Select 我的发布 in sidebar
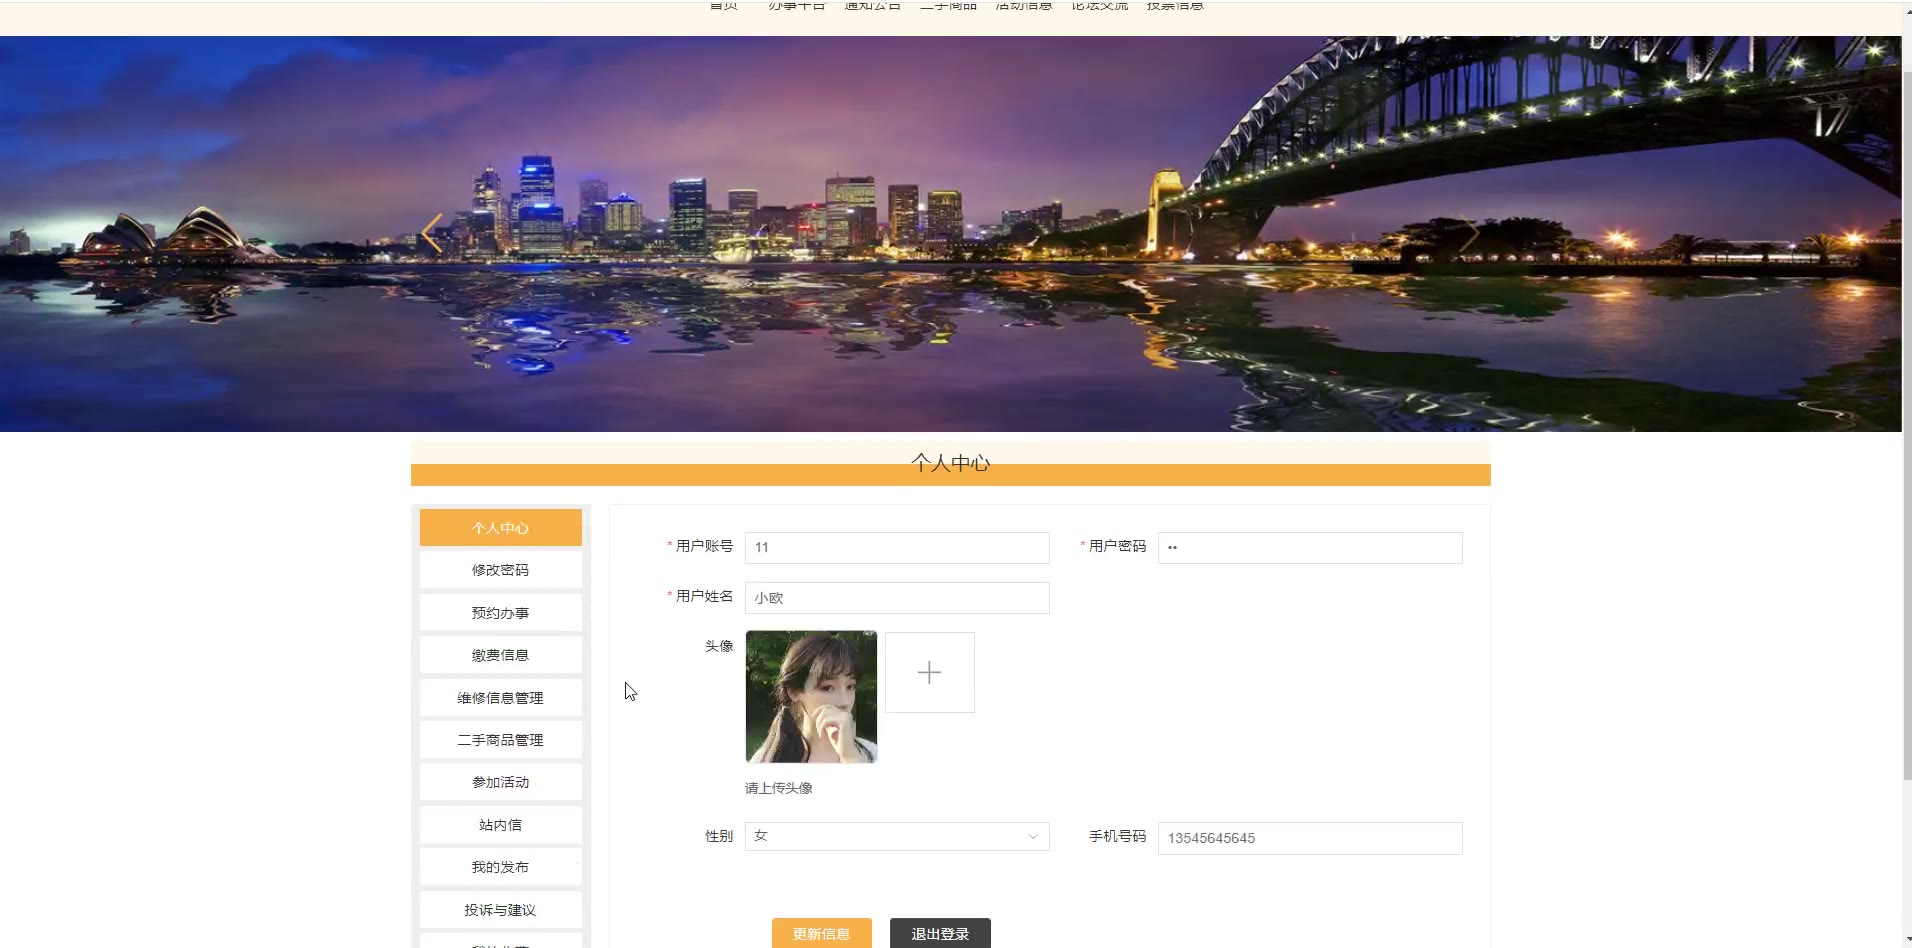The image size is (1912, 948). 500,867
